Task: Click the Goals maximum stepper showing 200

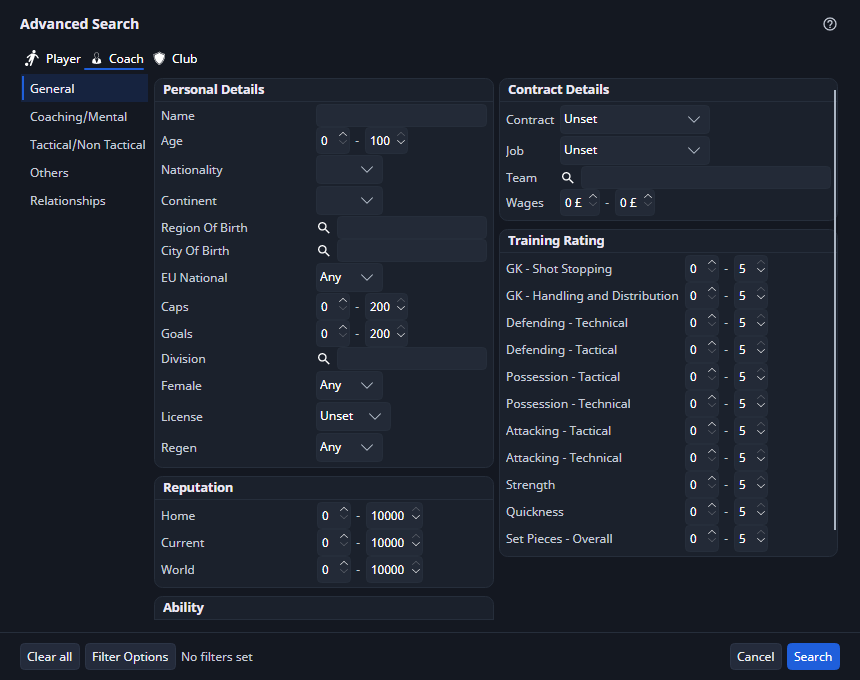Action: pos(387,333)
